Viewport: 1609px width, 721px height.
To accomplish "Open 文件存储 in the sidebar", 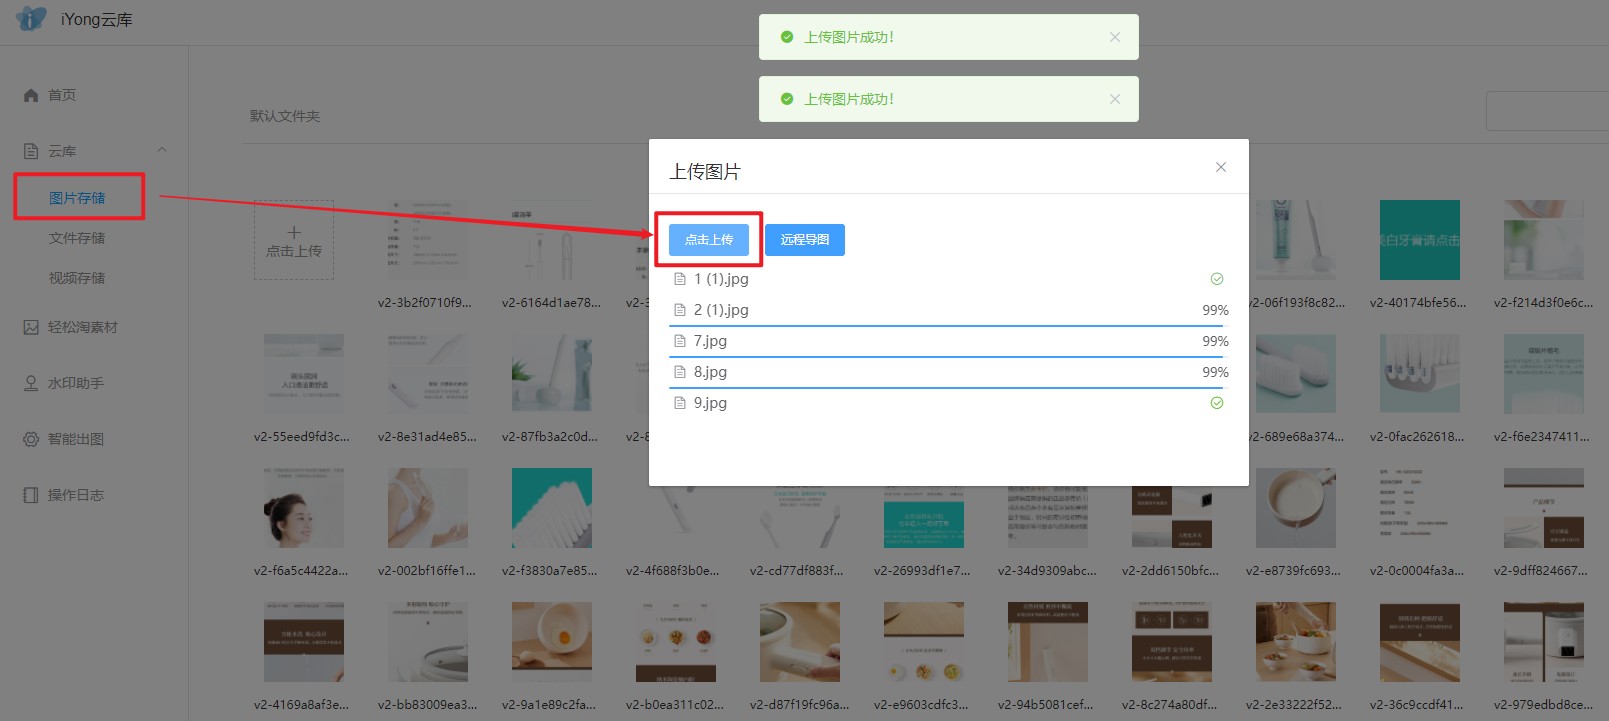I will click(x=77, y=238).
